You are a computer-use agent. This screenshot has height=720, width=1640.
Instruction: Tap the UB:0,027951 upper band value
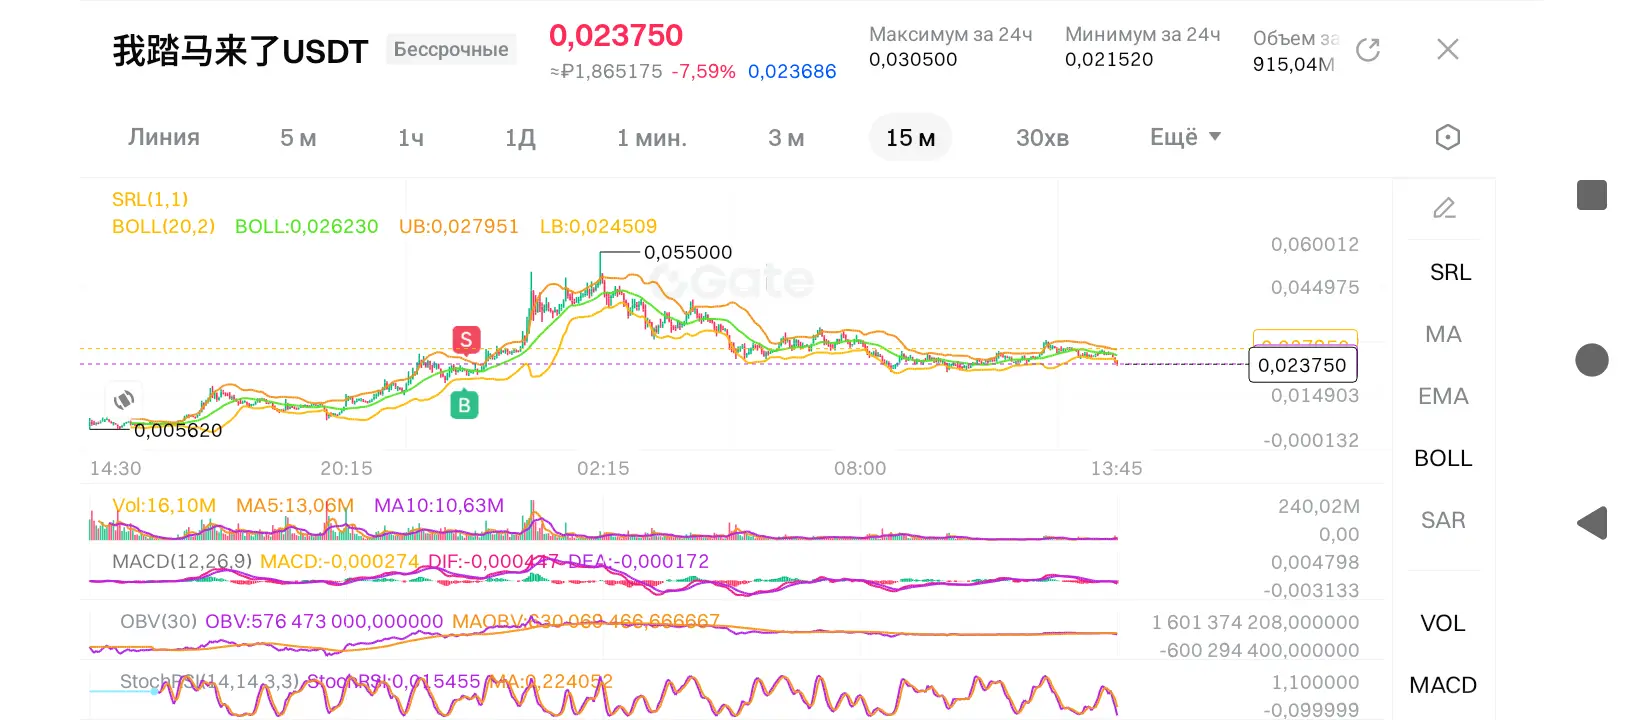(459, 226)
